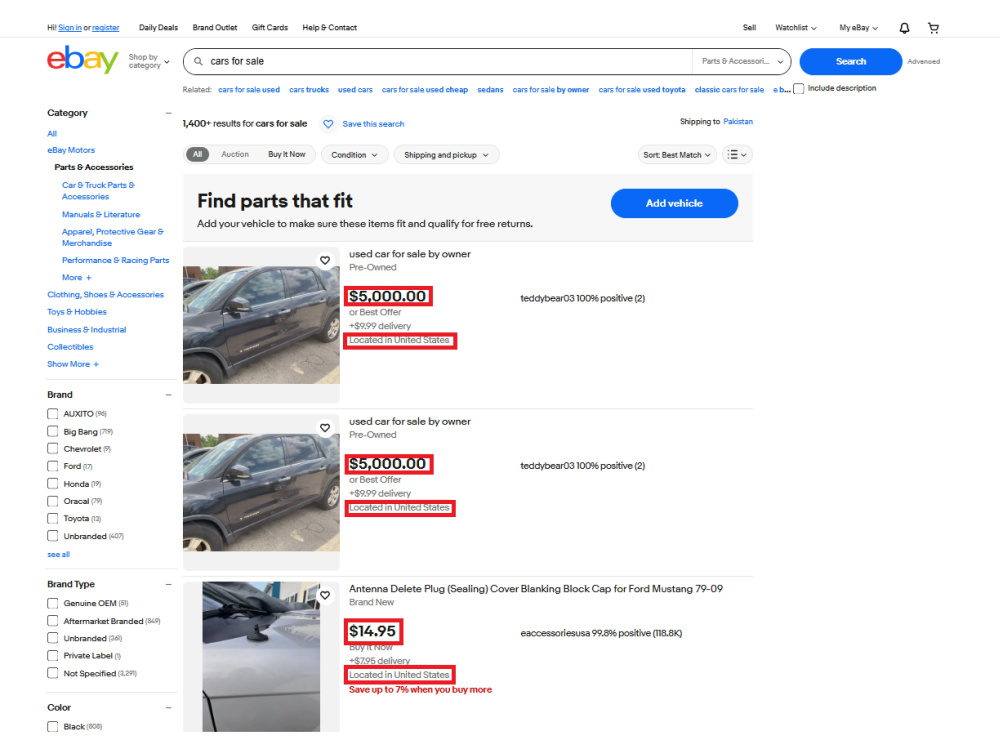Check Genuine OEM brand type
This screenshot has height=750, width=1000.
53,603
